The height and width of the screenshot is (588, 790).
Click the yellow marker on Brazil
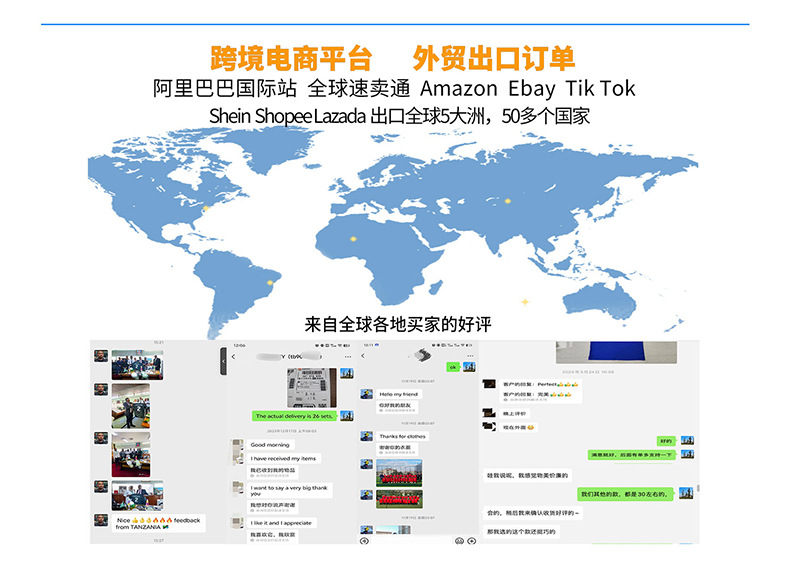(270, 283)
